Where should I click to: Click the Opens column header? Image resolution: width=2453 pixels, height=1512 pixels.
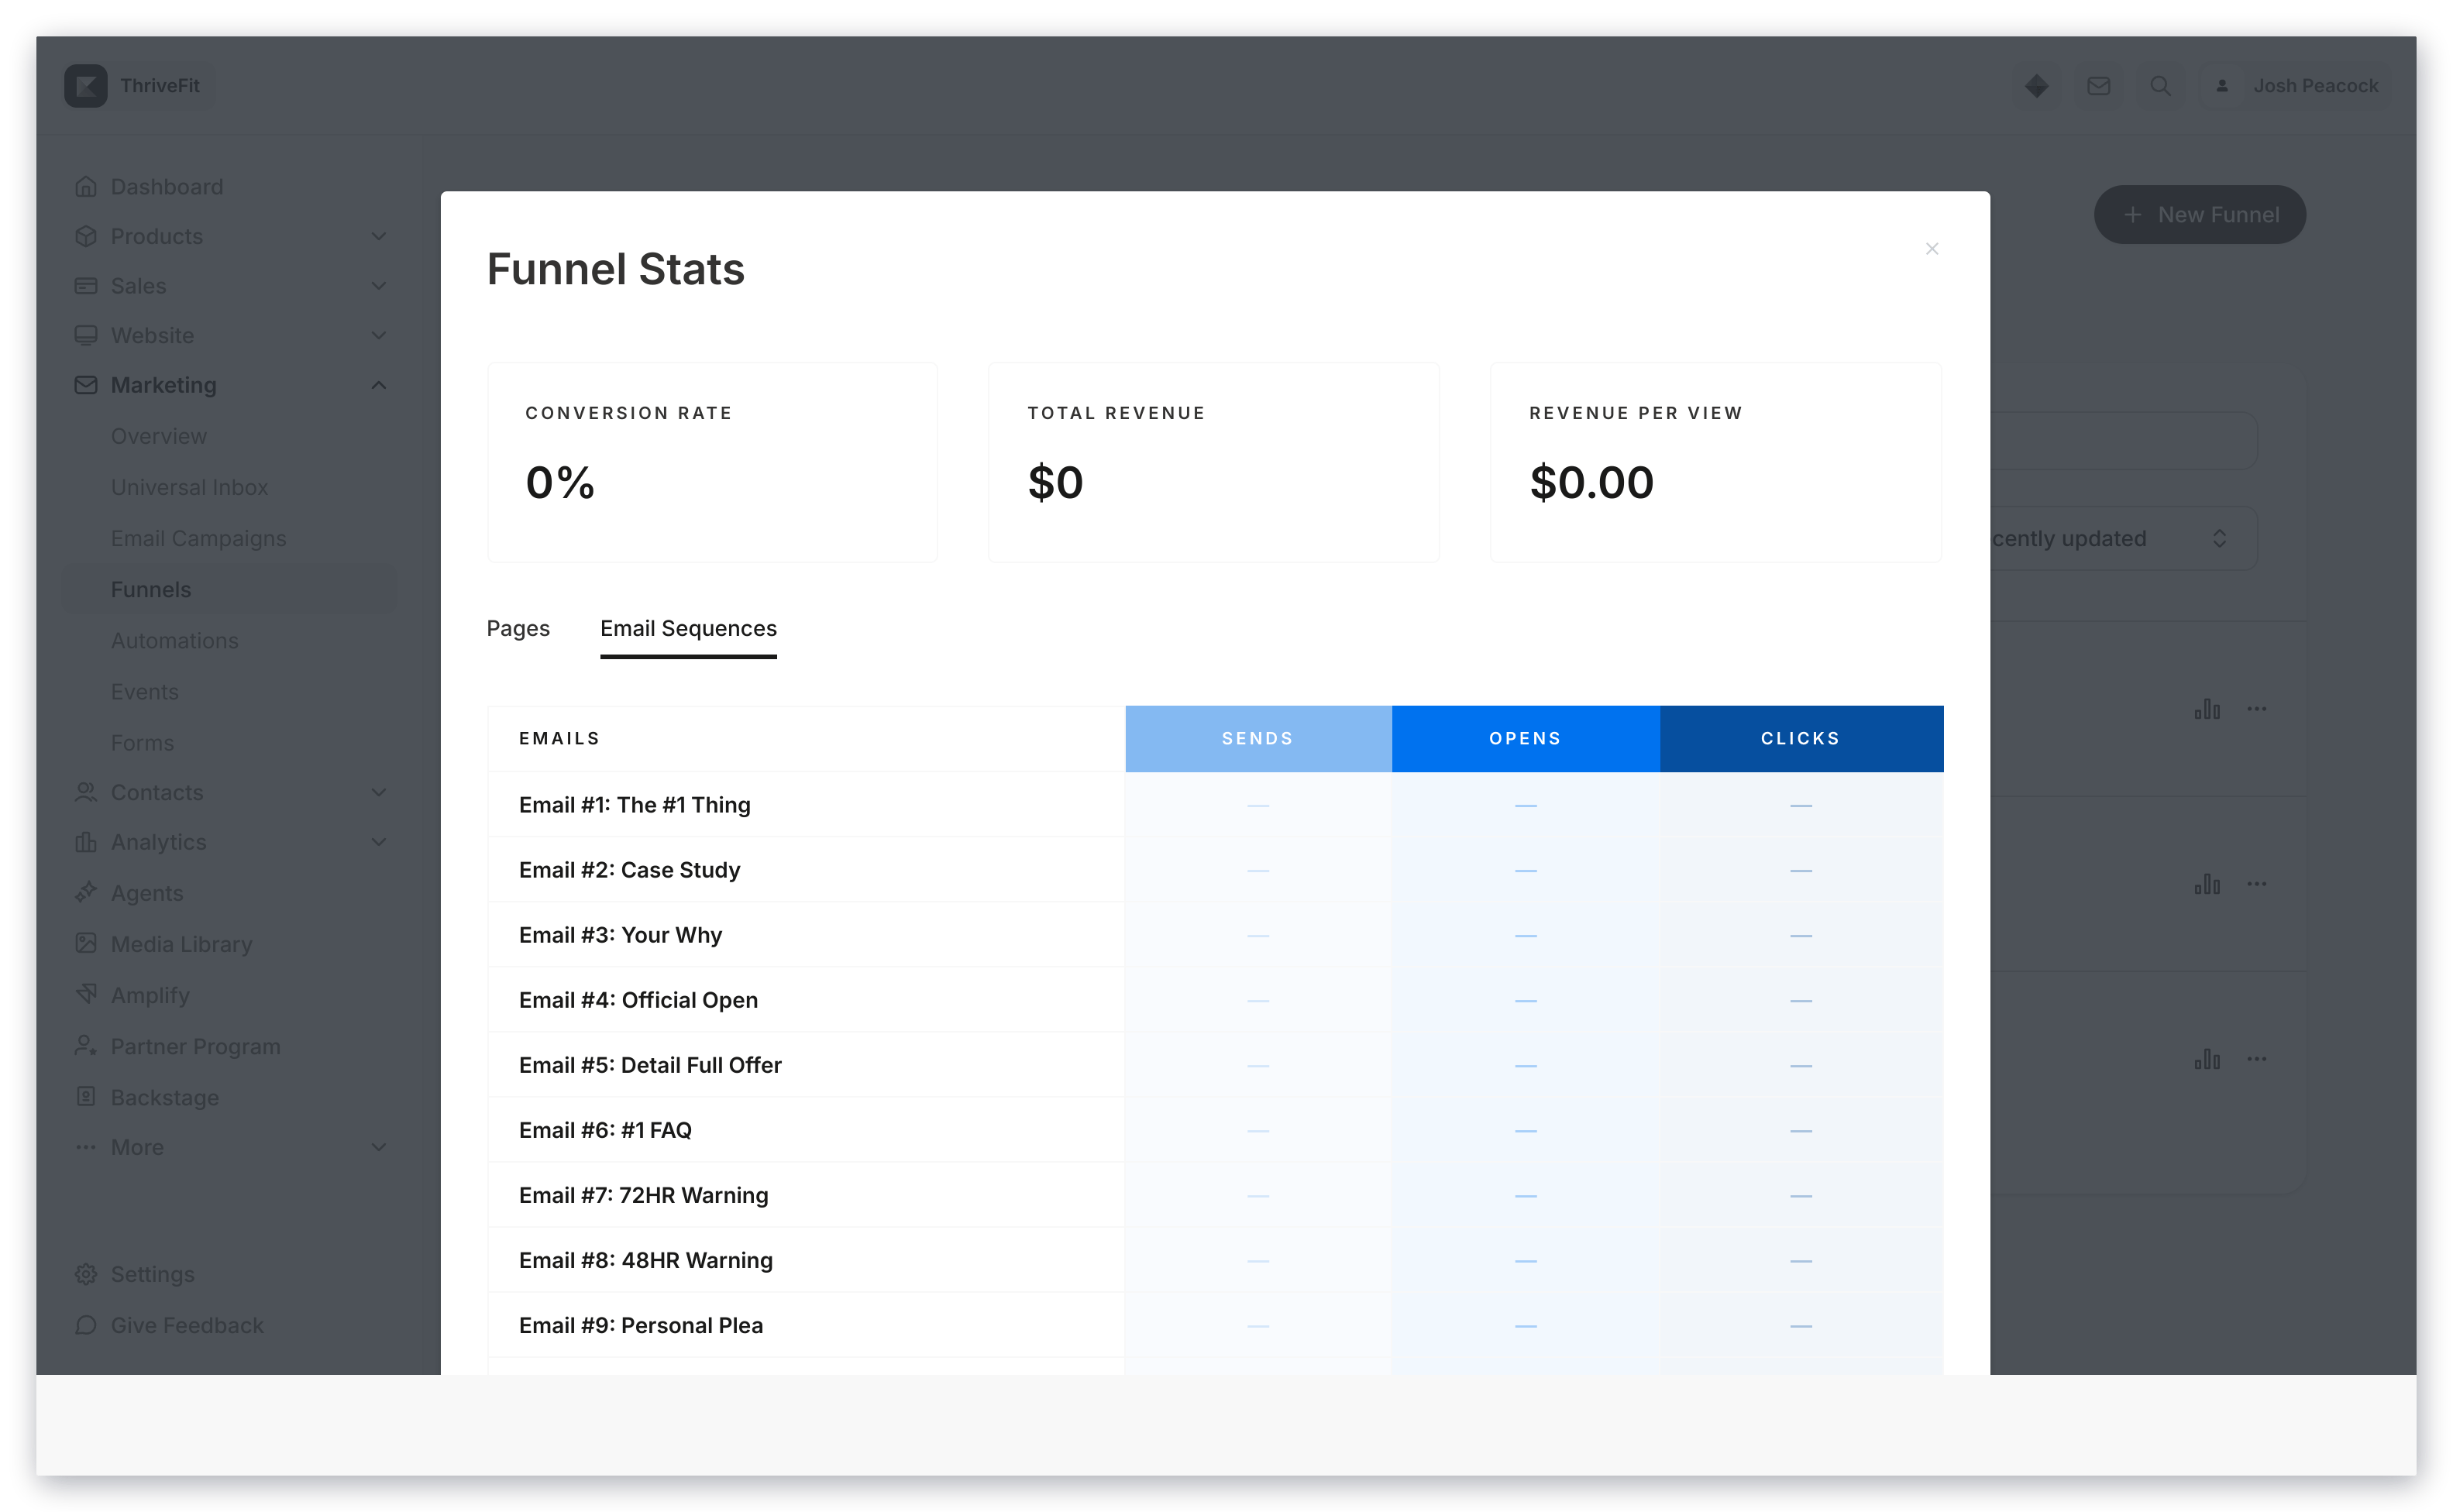(1525, 738)
